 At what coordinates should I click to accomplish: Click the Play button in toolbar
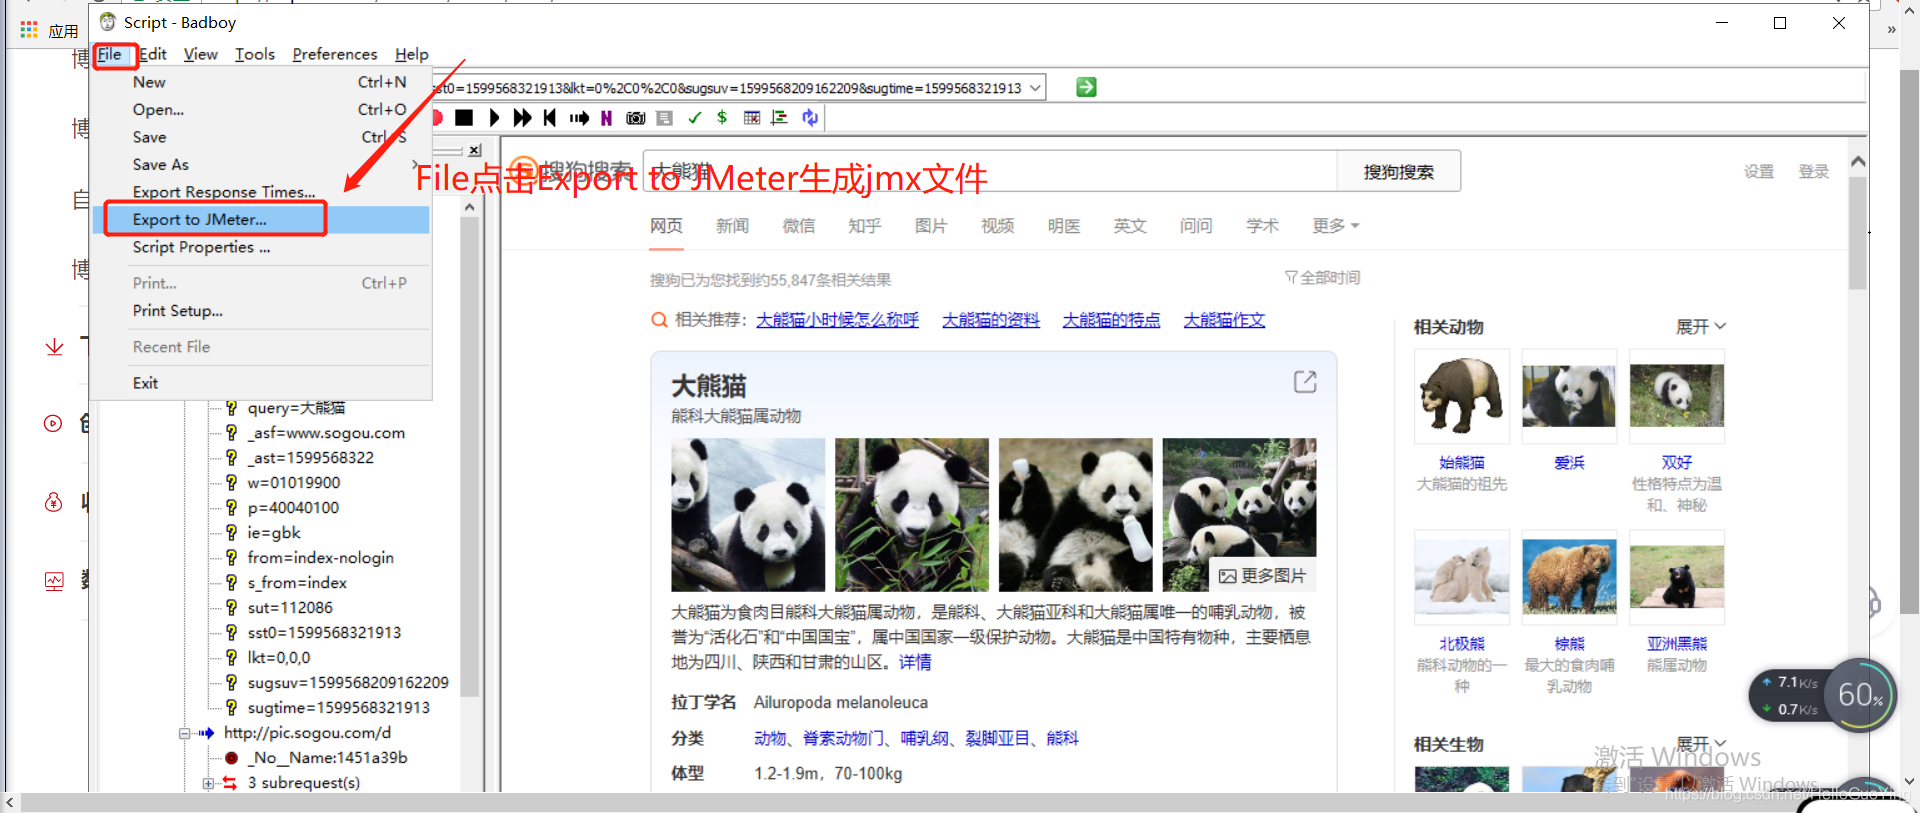click(x=494, y=118)
